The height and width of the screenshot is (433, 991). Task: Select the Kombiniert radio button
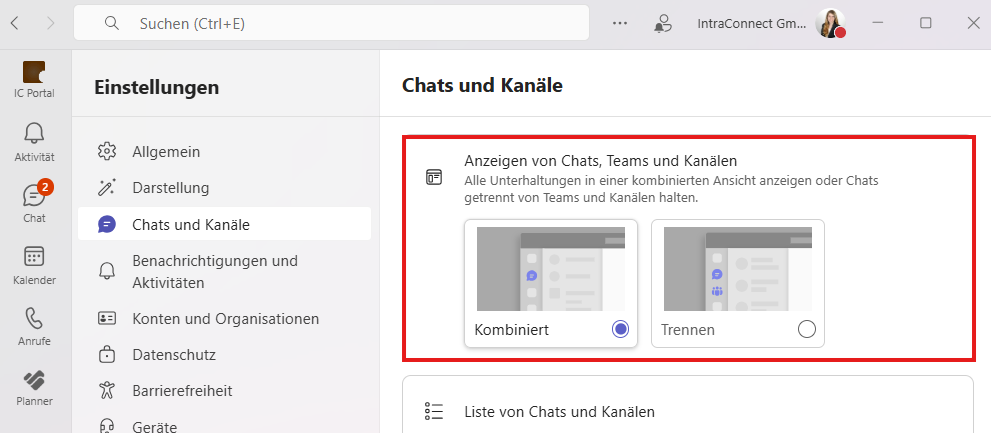(x=621, y=329)
